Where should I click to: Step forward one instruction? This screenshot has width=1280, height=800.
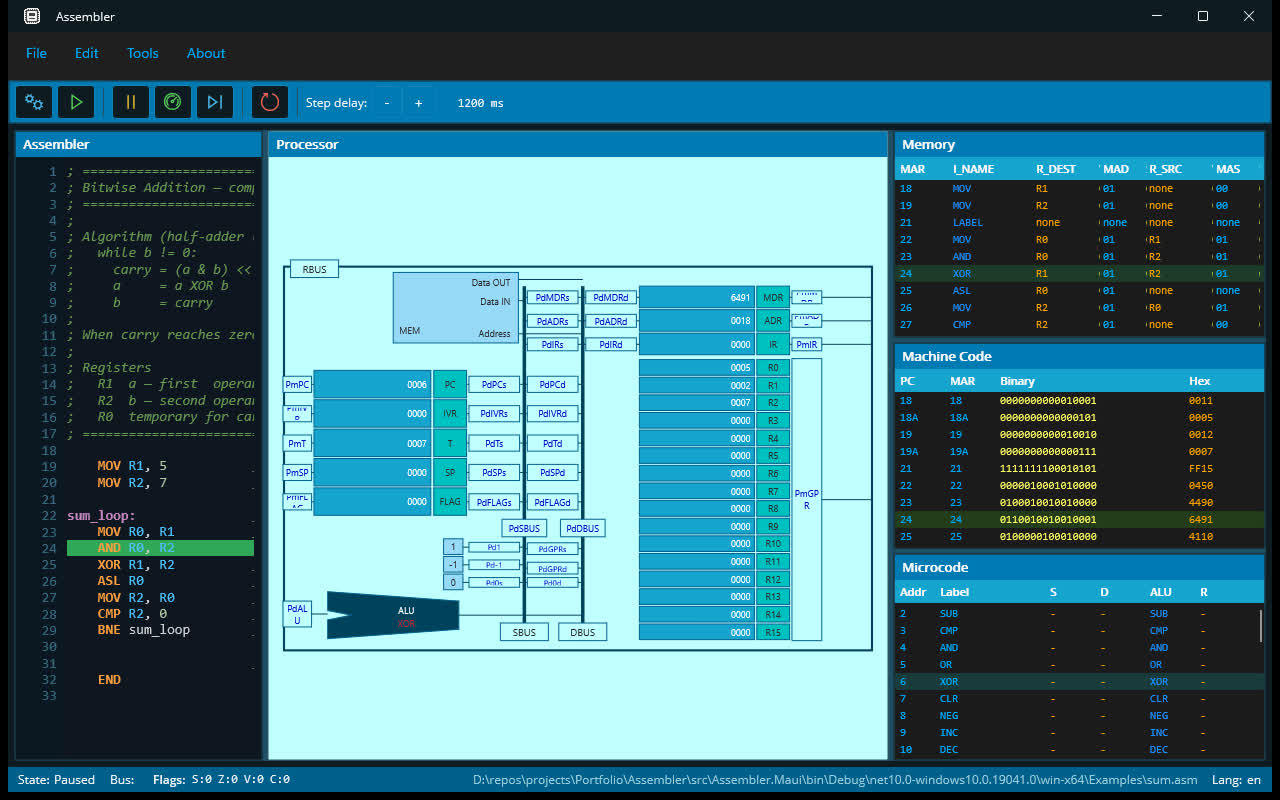click(214, 102)
